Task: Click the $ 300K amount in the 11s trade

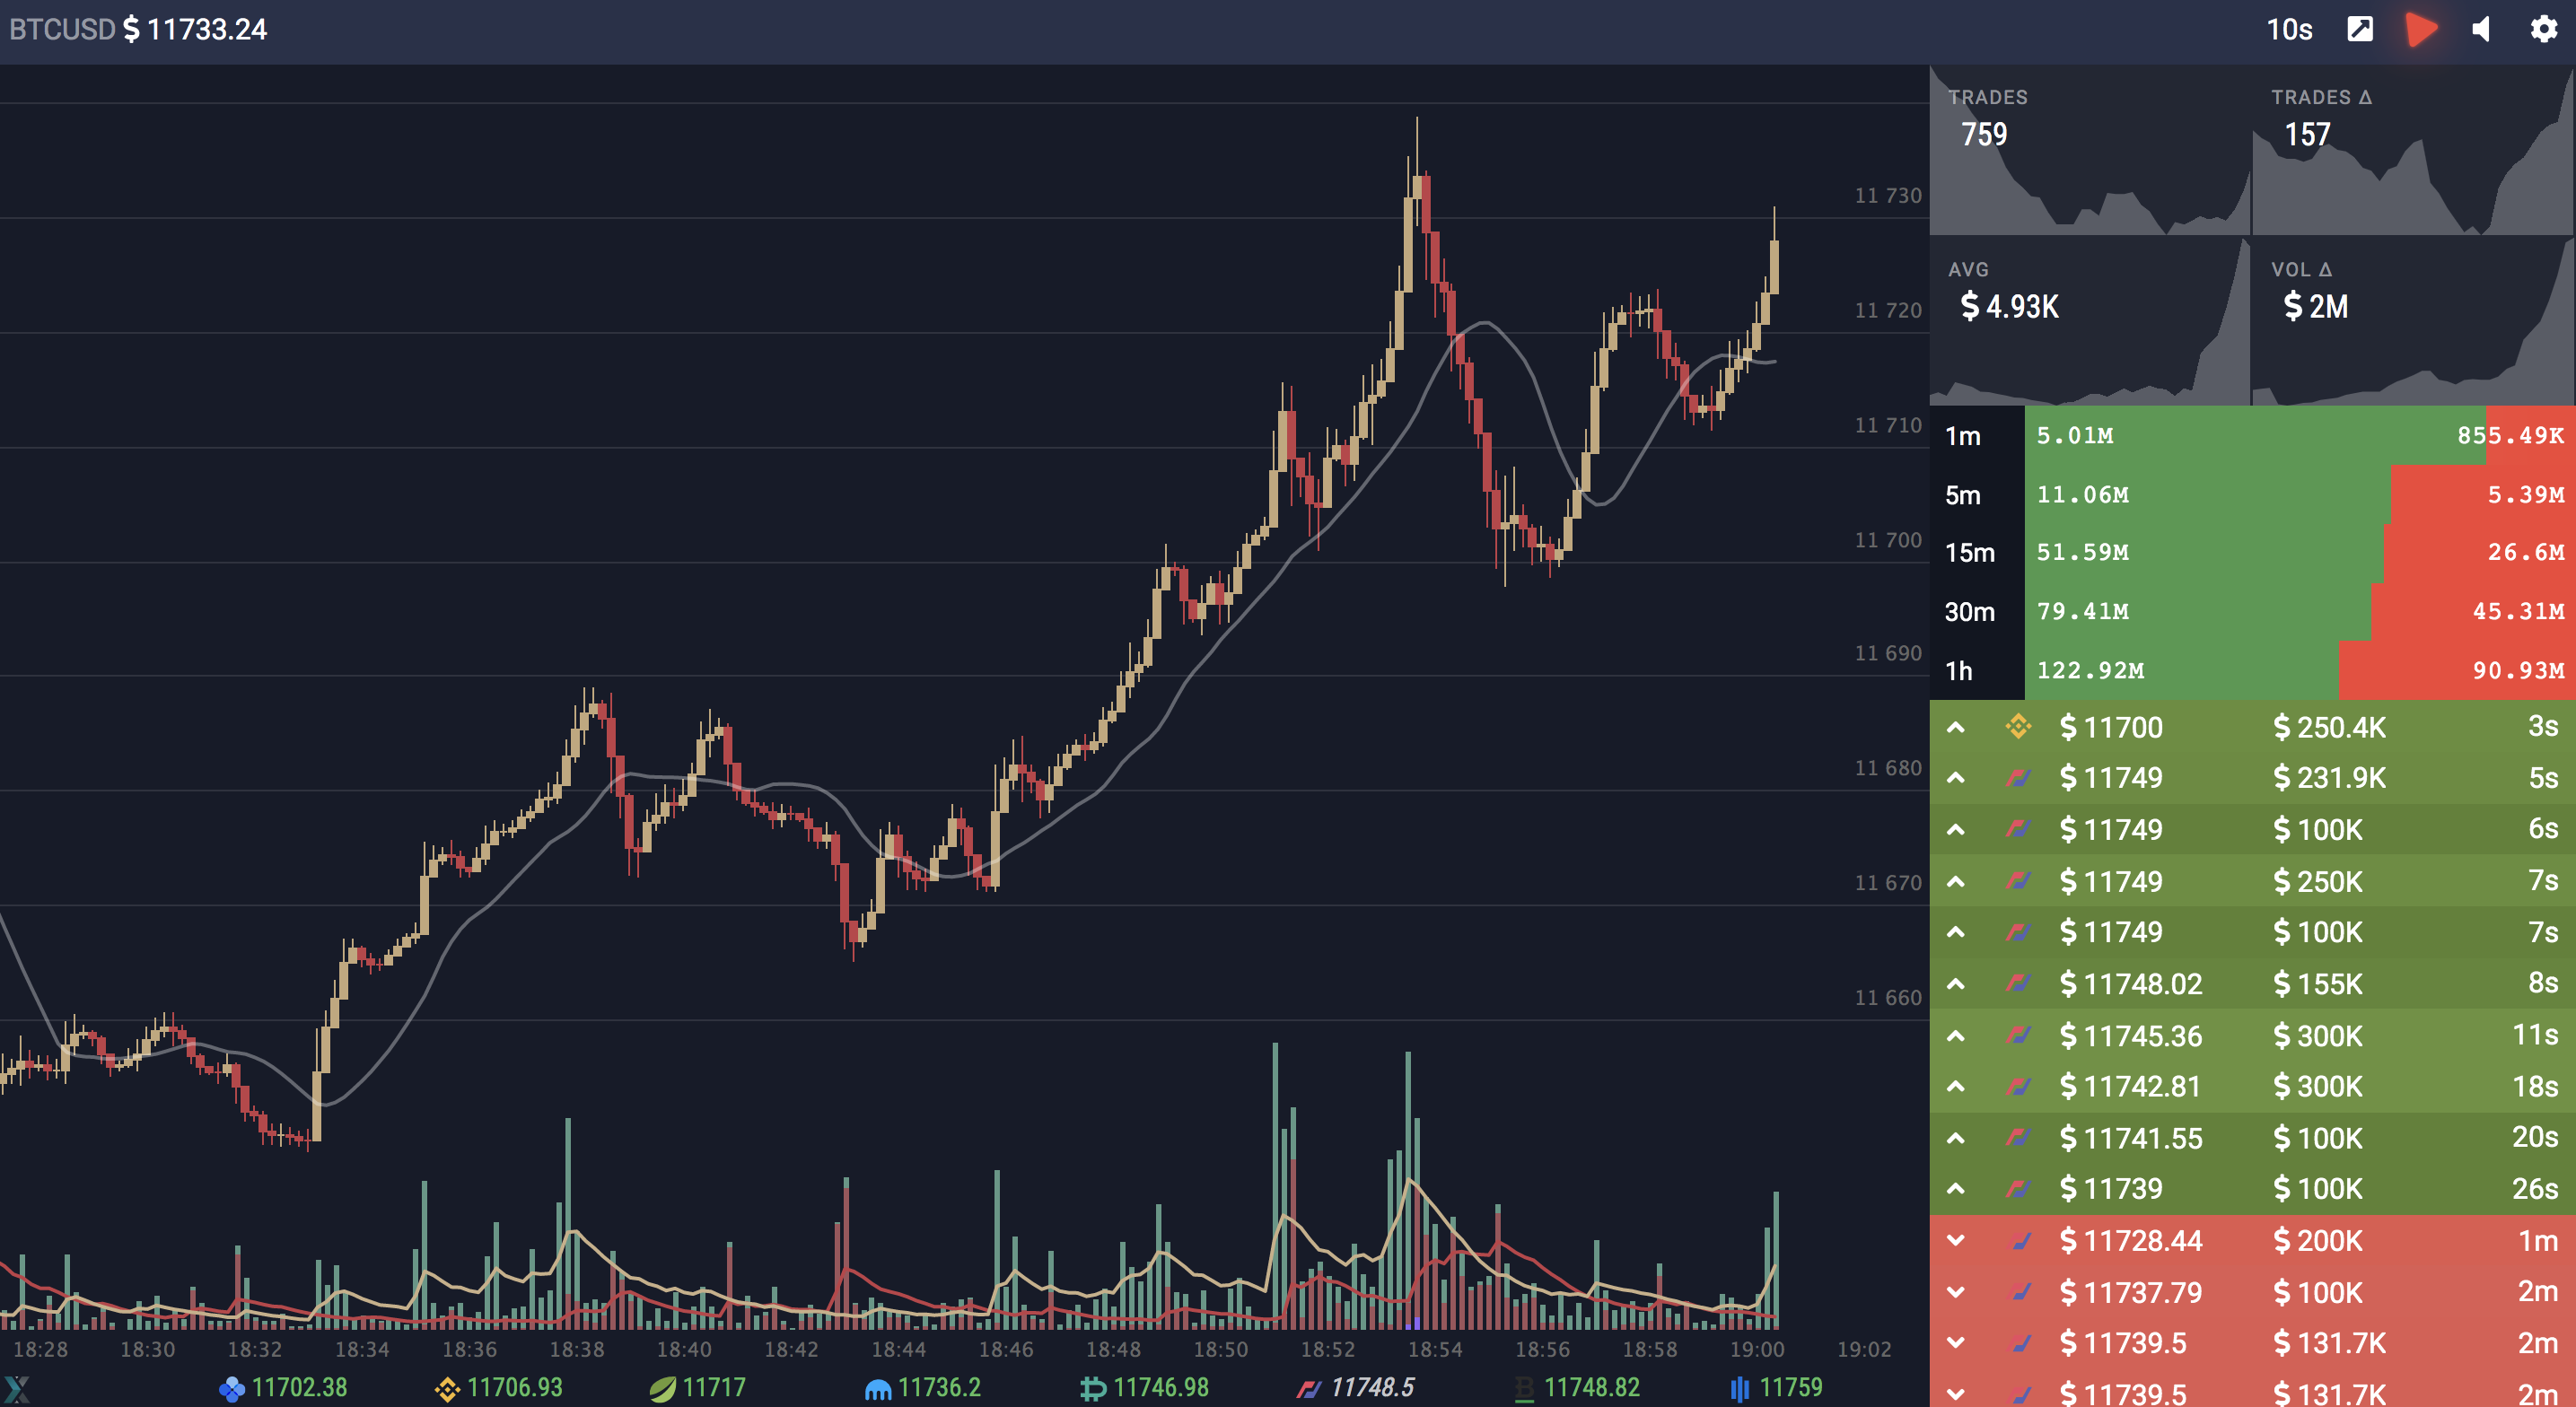Action: (2318, 1035)
